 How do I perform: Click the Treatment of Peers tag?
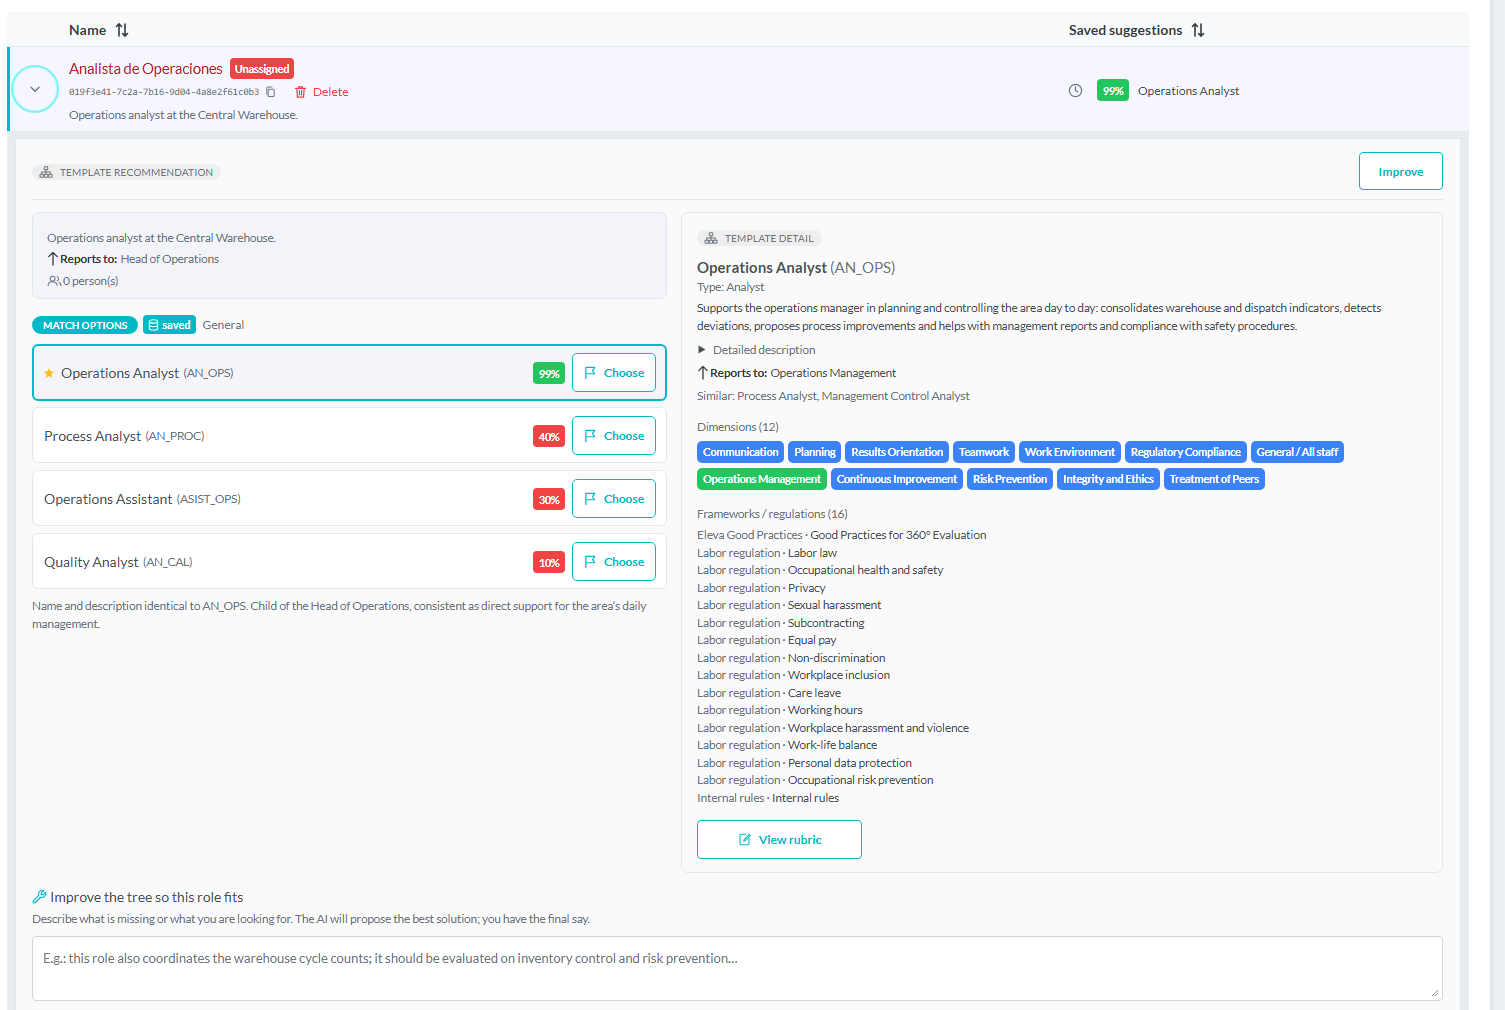[x=1214, y=479]
